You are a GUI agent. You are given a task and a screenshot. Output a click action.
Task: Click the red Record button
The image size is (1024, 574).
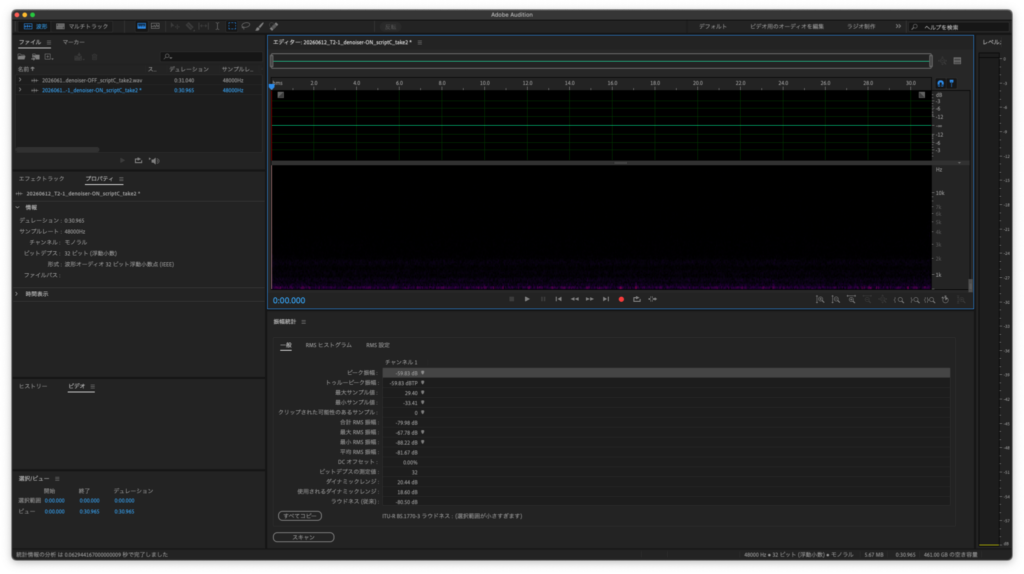click(621, 299)
